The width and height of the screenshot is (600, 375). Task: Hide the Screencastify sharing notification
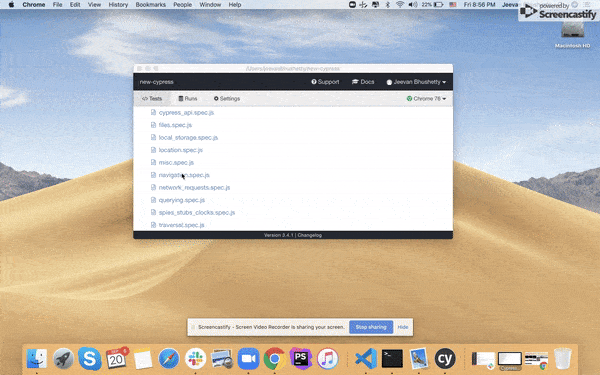[403, 327]
